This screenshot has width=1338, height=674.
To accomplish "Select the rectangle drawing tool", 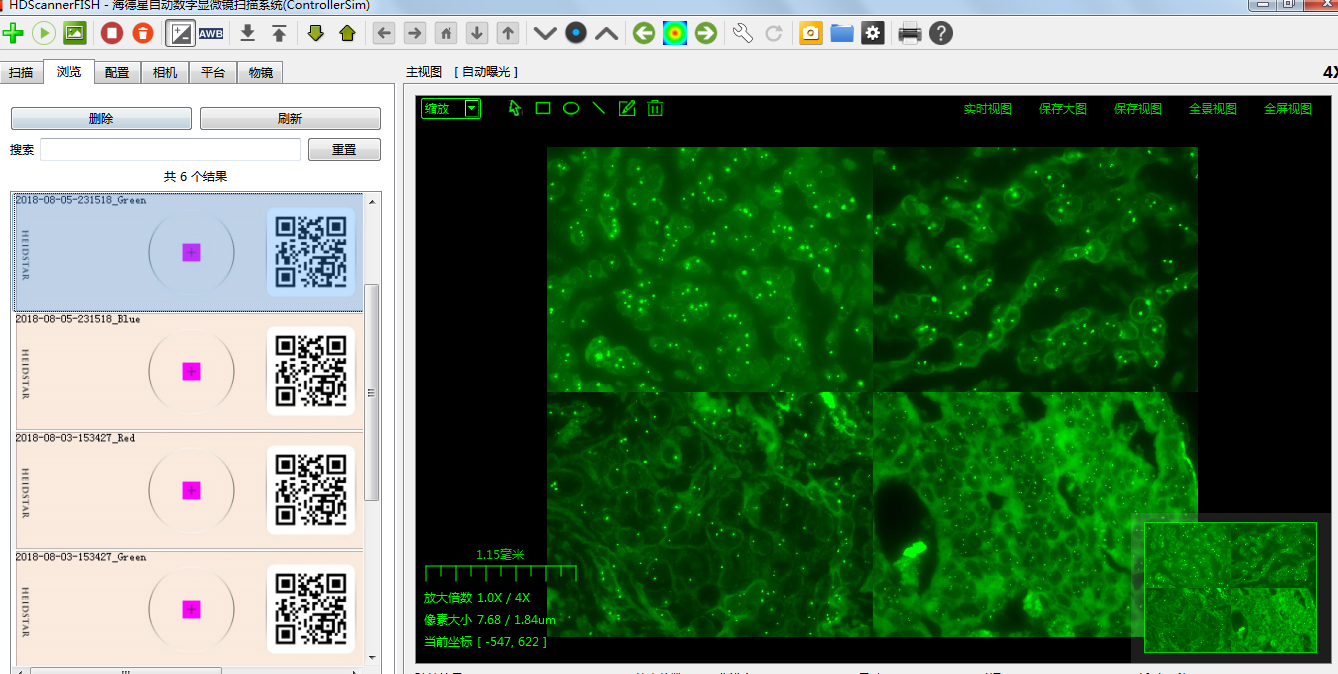I will pyautogui.click(x=543, y=108).
